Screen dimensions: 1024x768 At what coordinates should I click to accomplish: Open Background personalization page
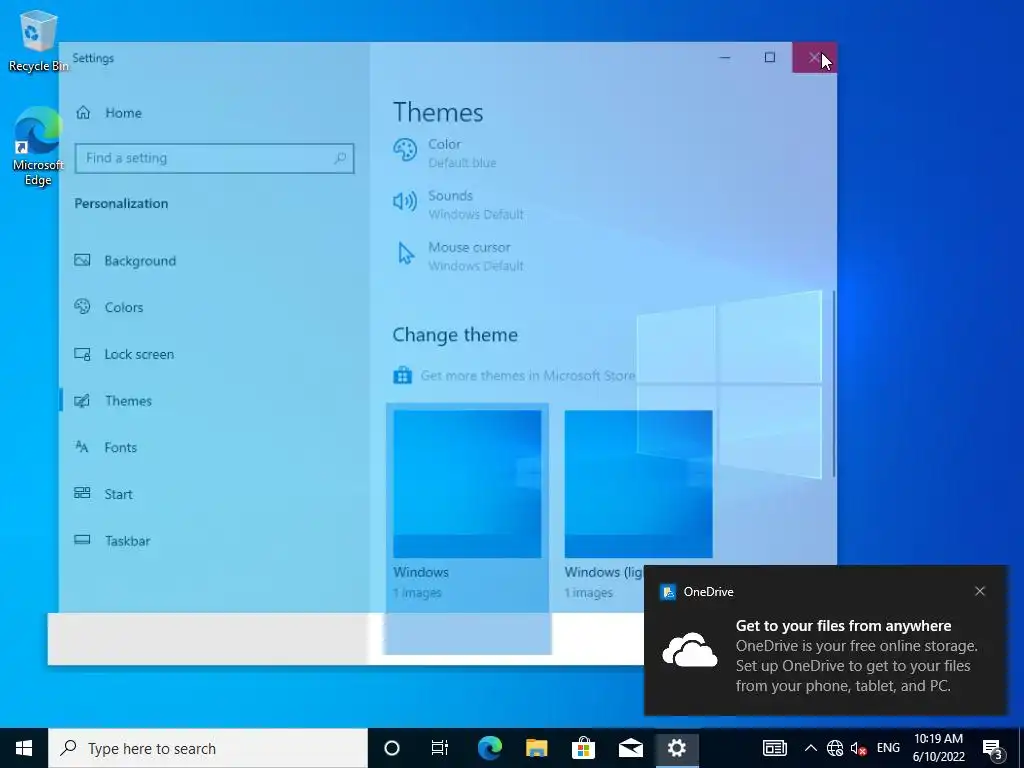[x=125, y=261]
